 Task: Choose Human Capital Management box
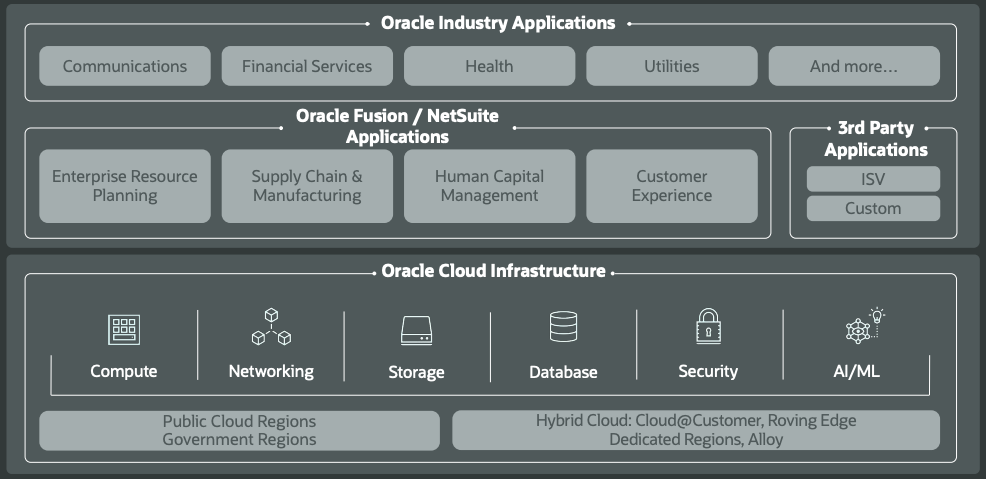click(x=489, y=186)
